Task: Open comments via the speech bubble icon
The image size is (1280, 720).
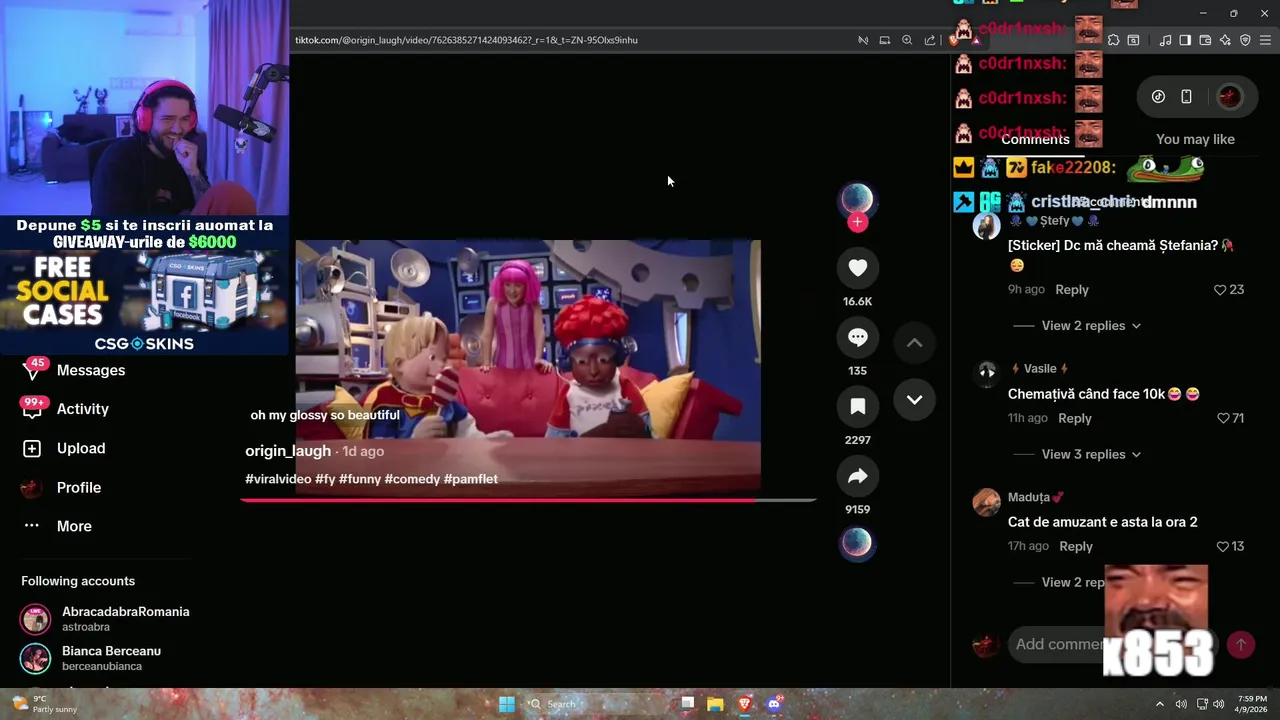Action: click(x=857, y=337)
